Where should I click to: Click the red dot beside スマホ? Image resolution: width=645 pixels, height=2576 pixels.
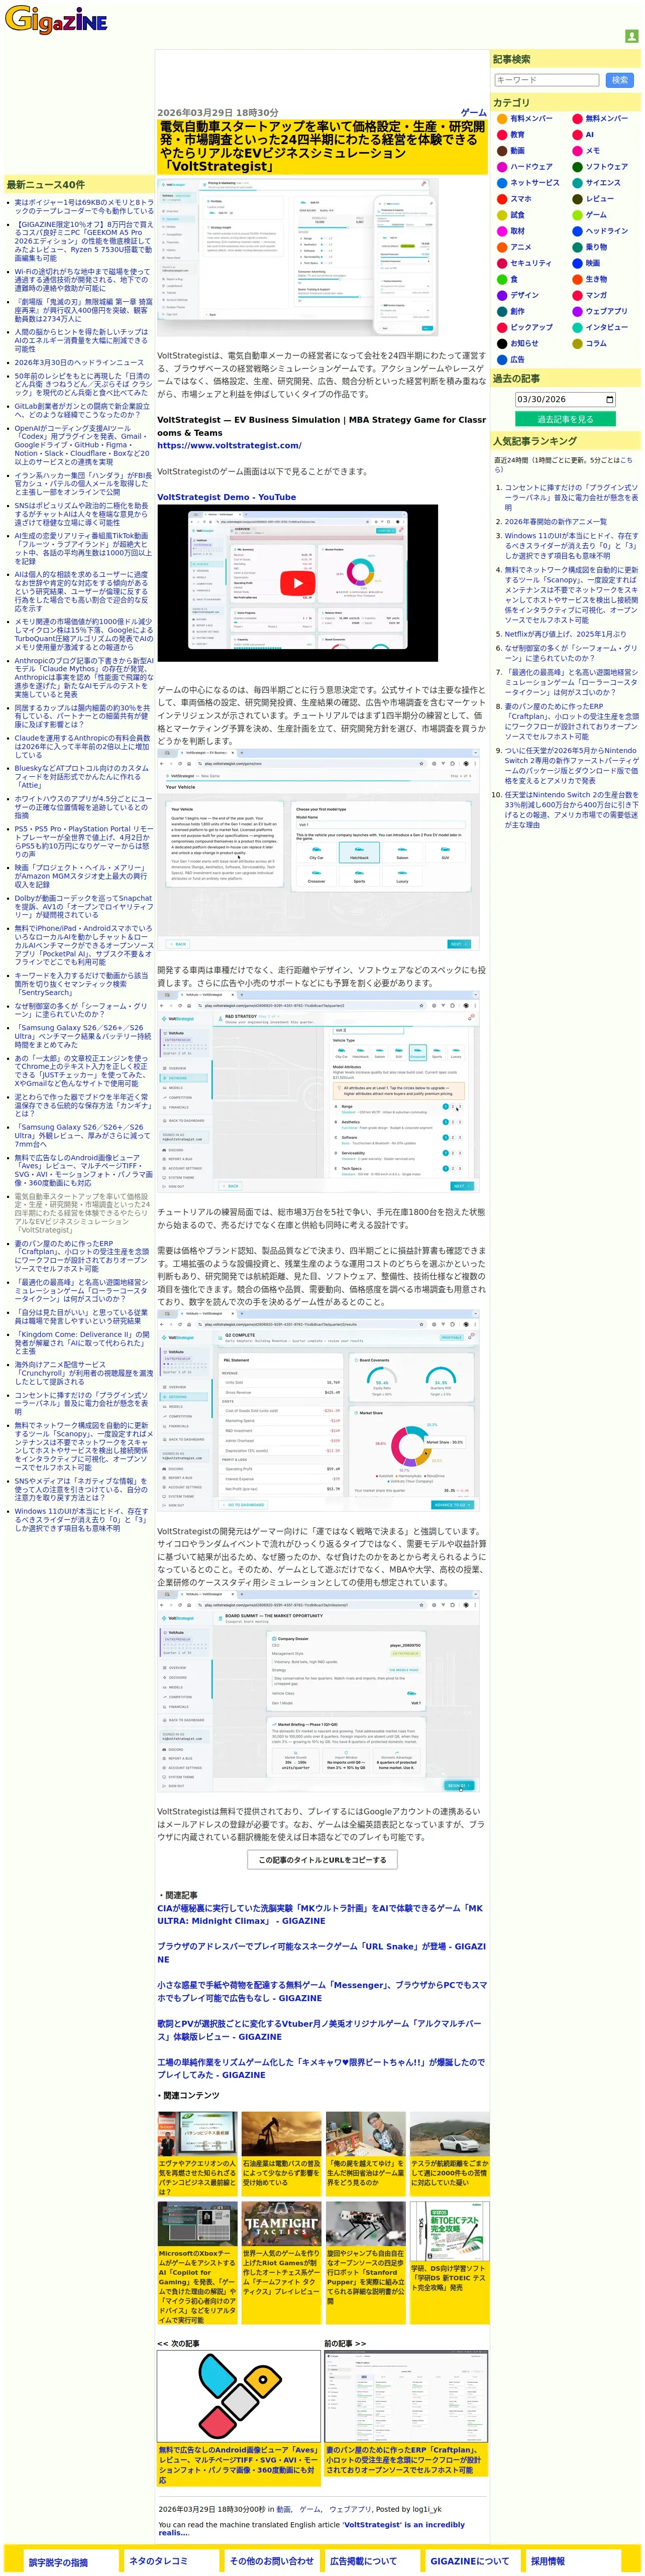tap(502, 199)
